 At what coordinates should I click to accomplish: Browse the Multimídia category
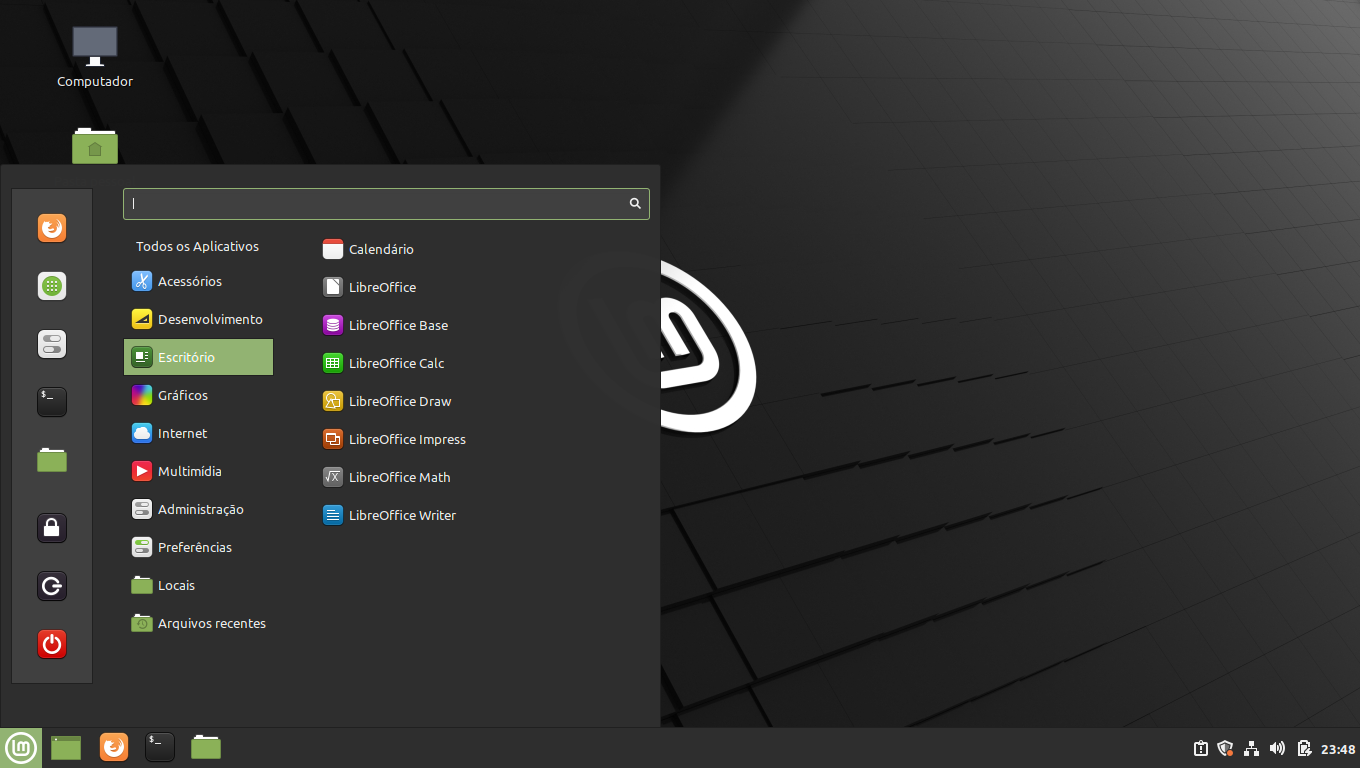[198, 472]
